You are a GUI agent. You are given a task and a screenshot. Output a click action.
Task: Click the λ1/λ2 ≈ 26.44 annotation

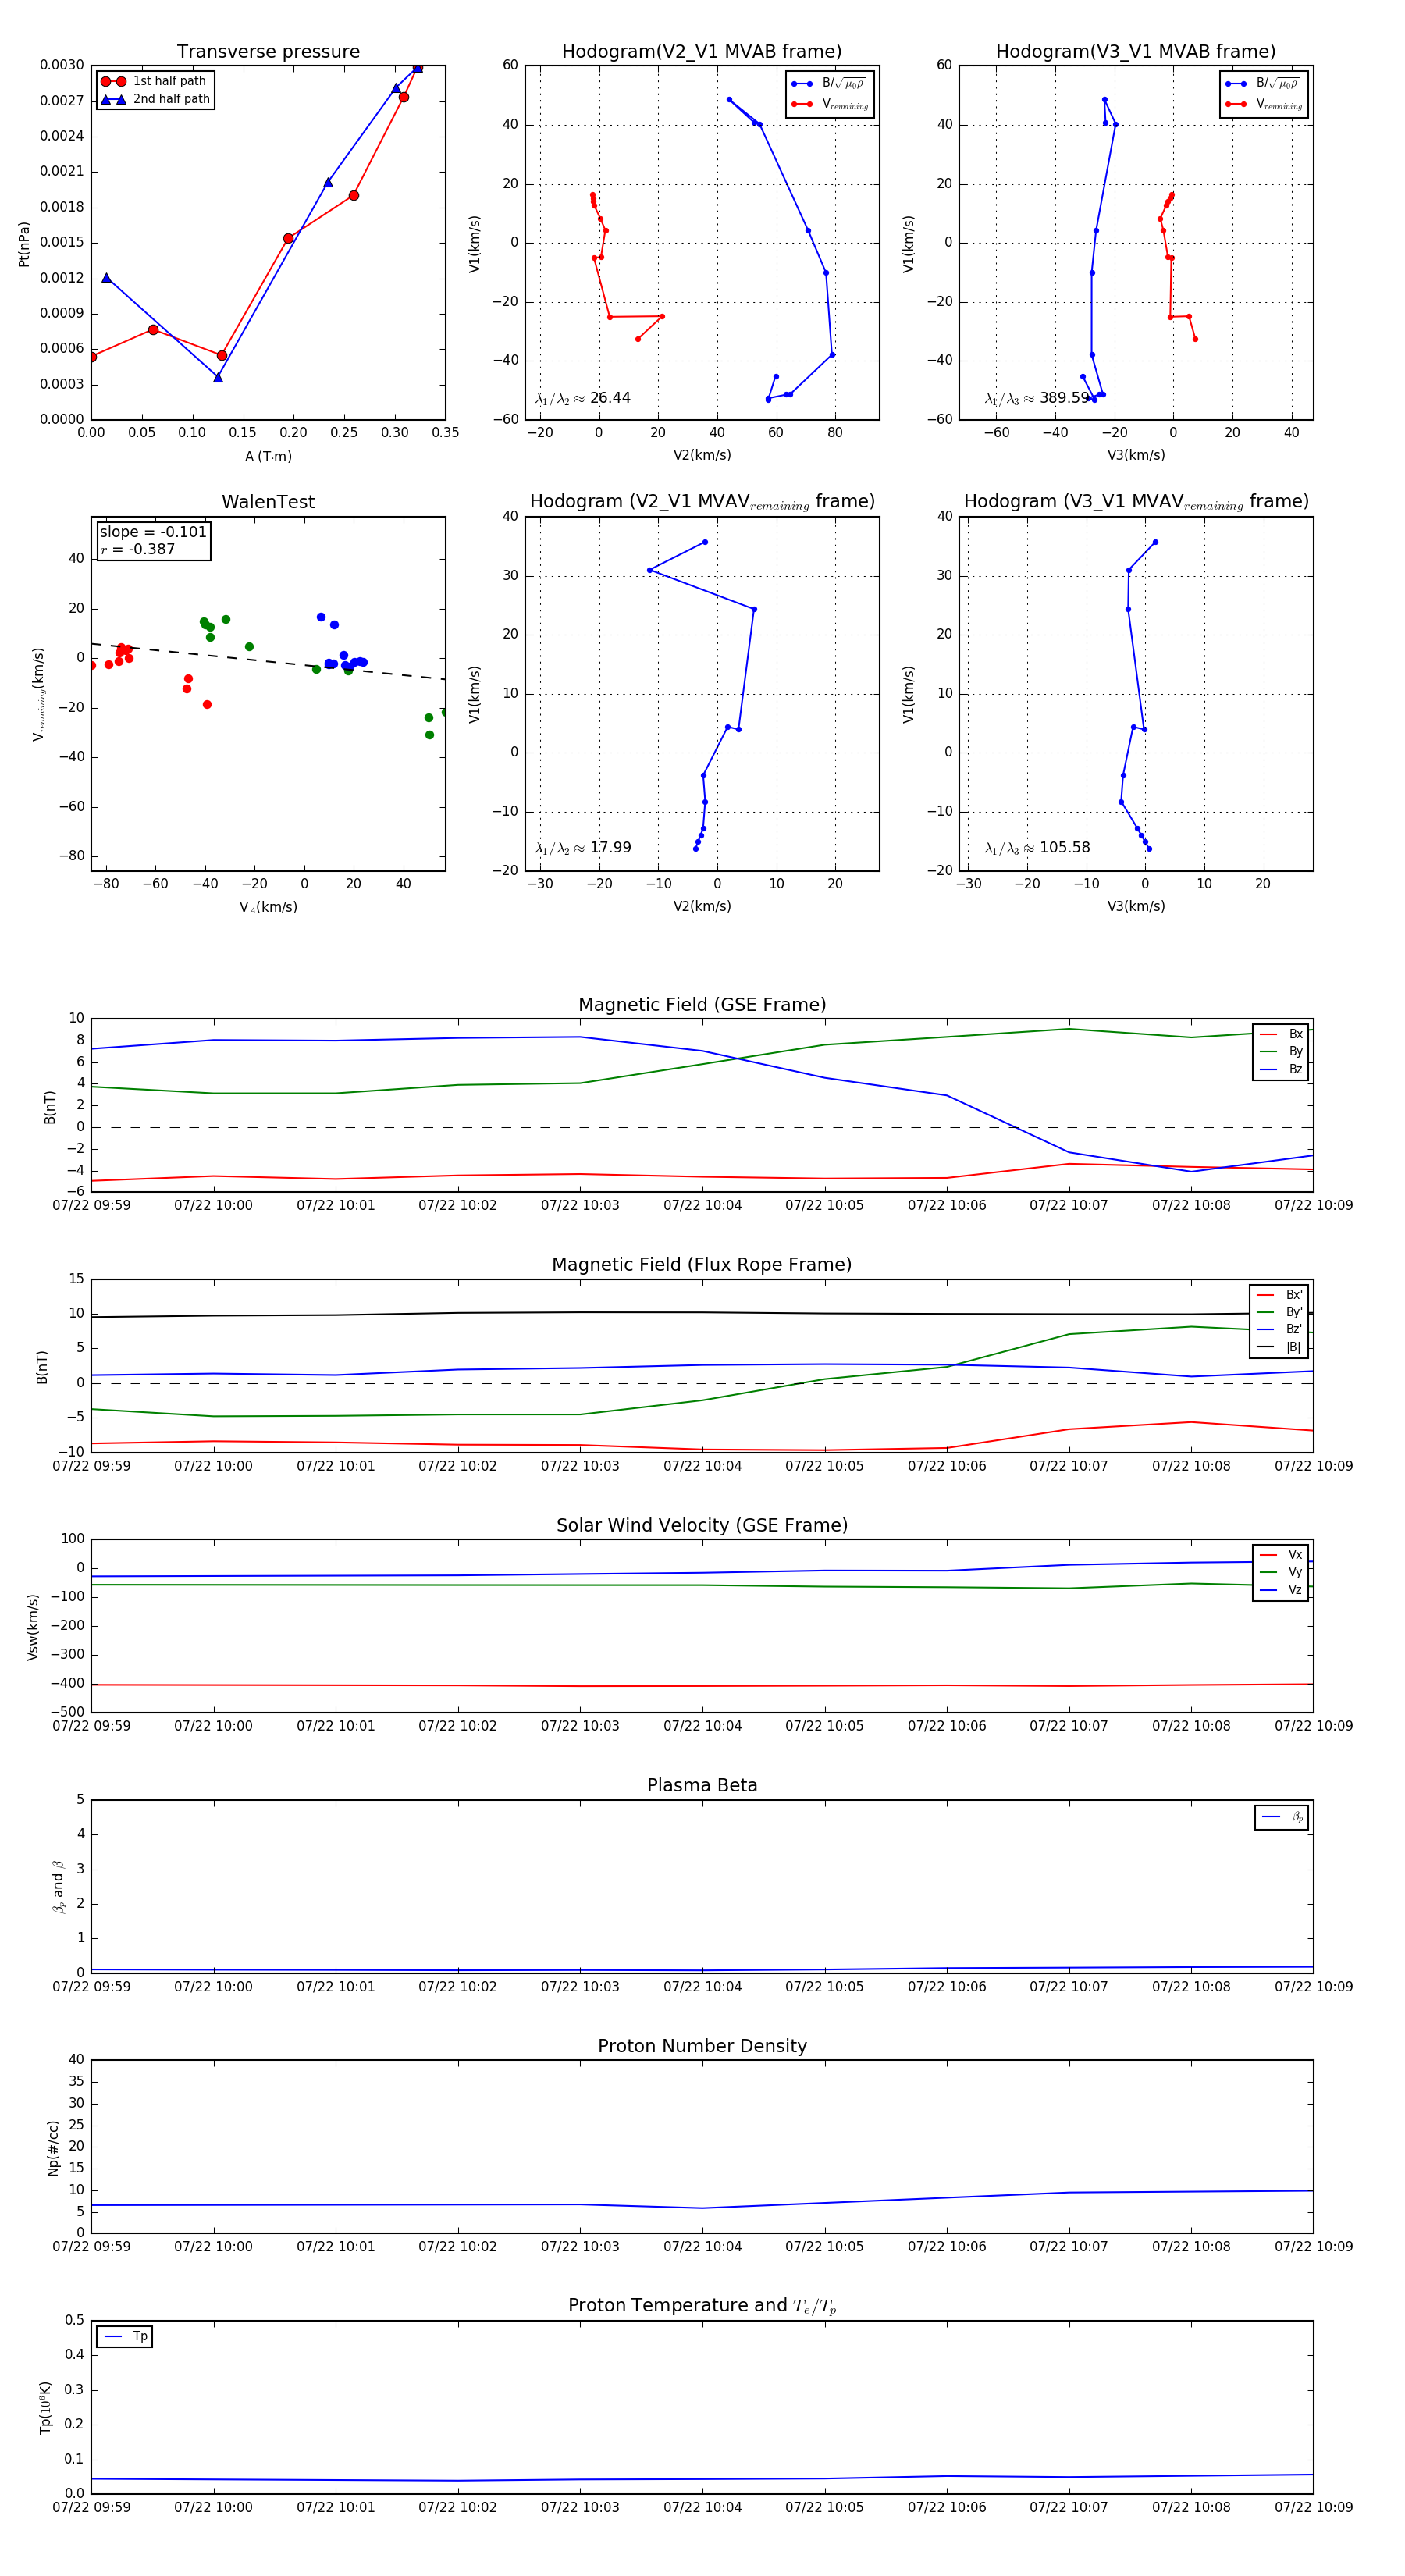583,398
